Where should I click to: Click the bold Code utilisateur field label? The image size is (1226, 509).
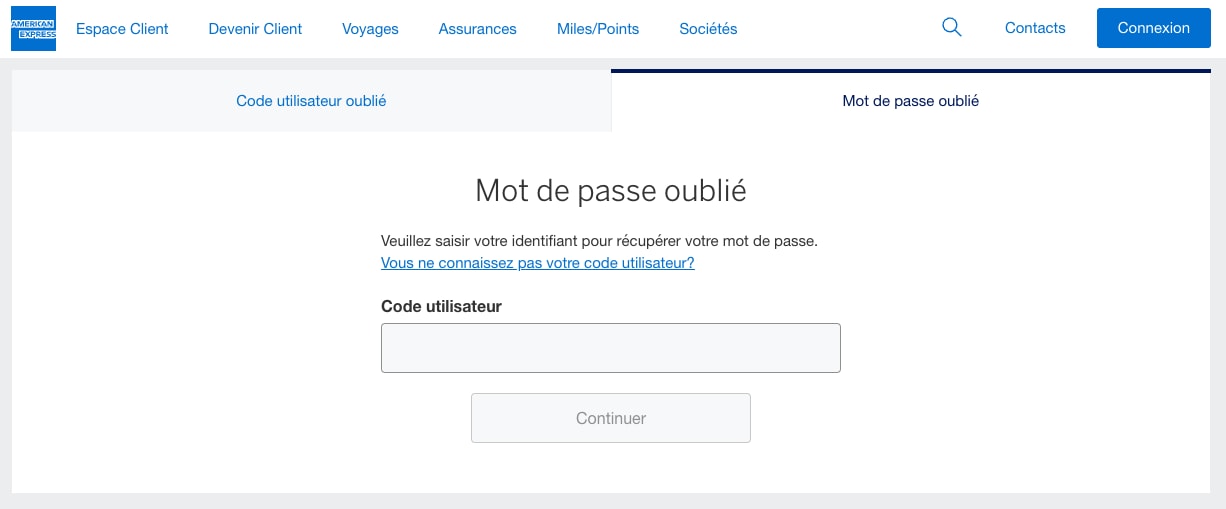pyautogui.click(x=441, y=306)
